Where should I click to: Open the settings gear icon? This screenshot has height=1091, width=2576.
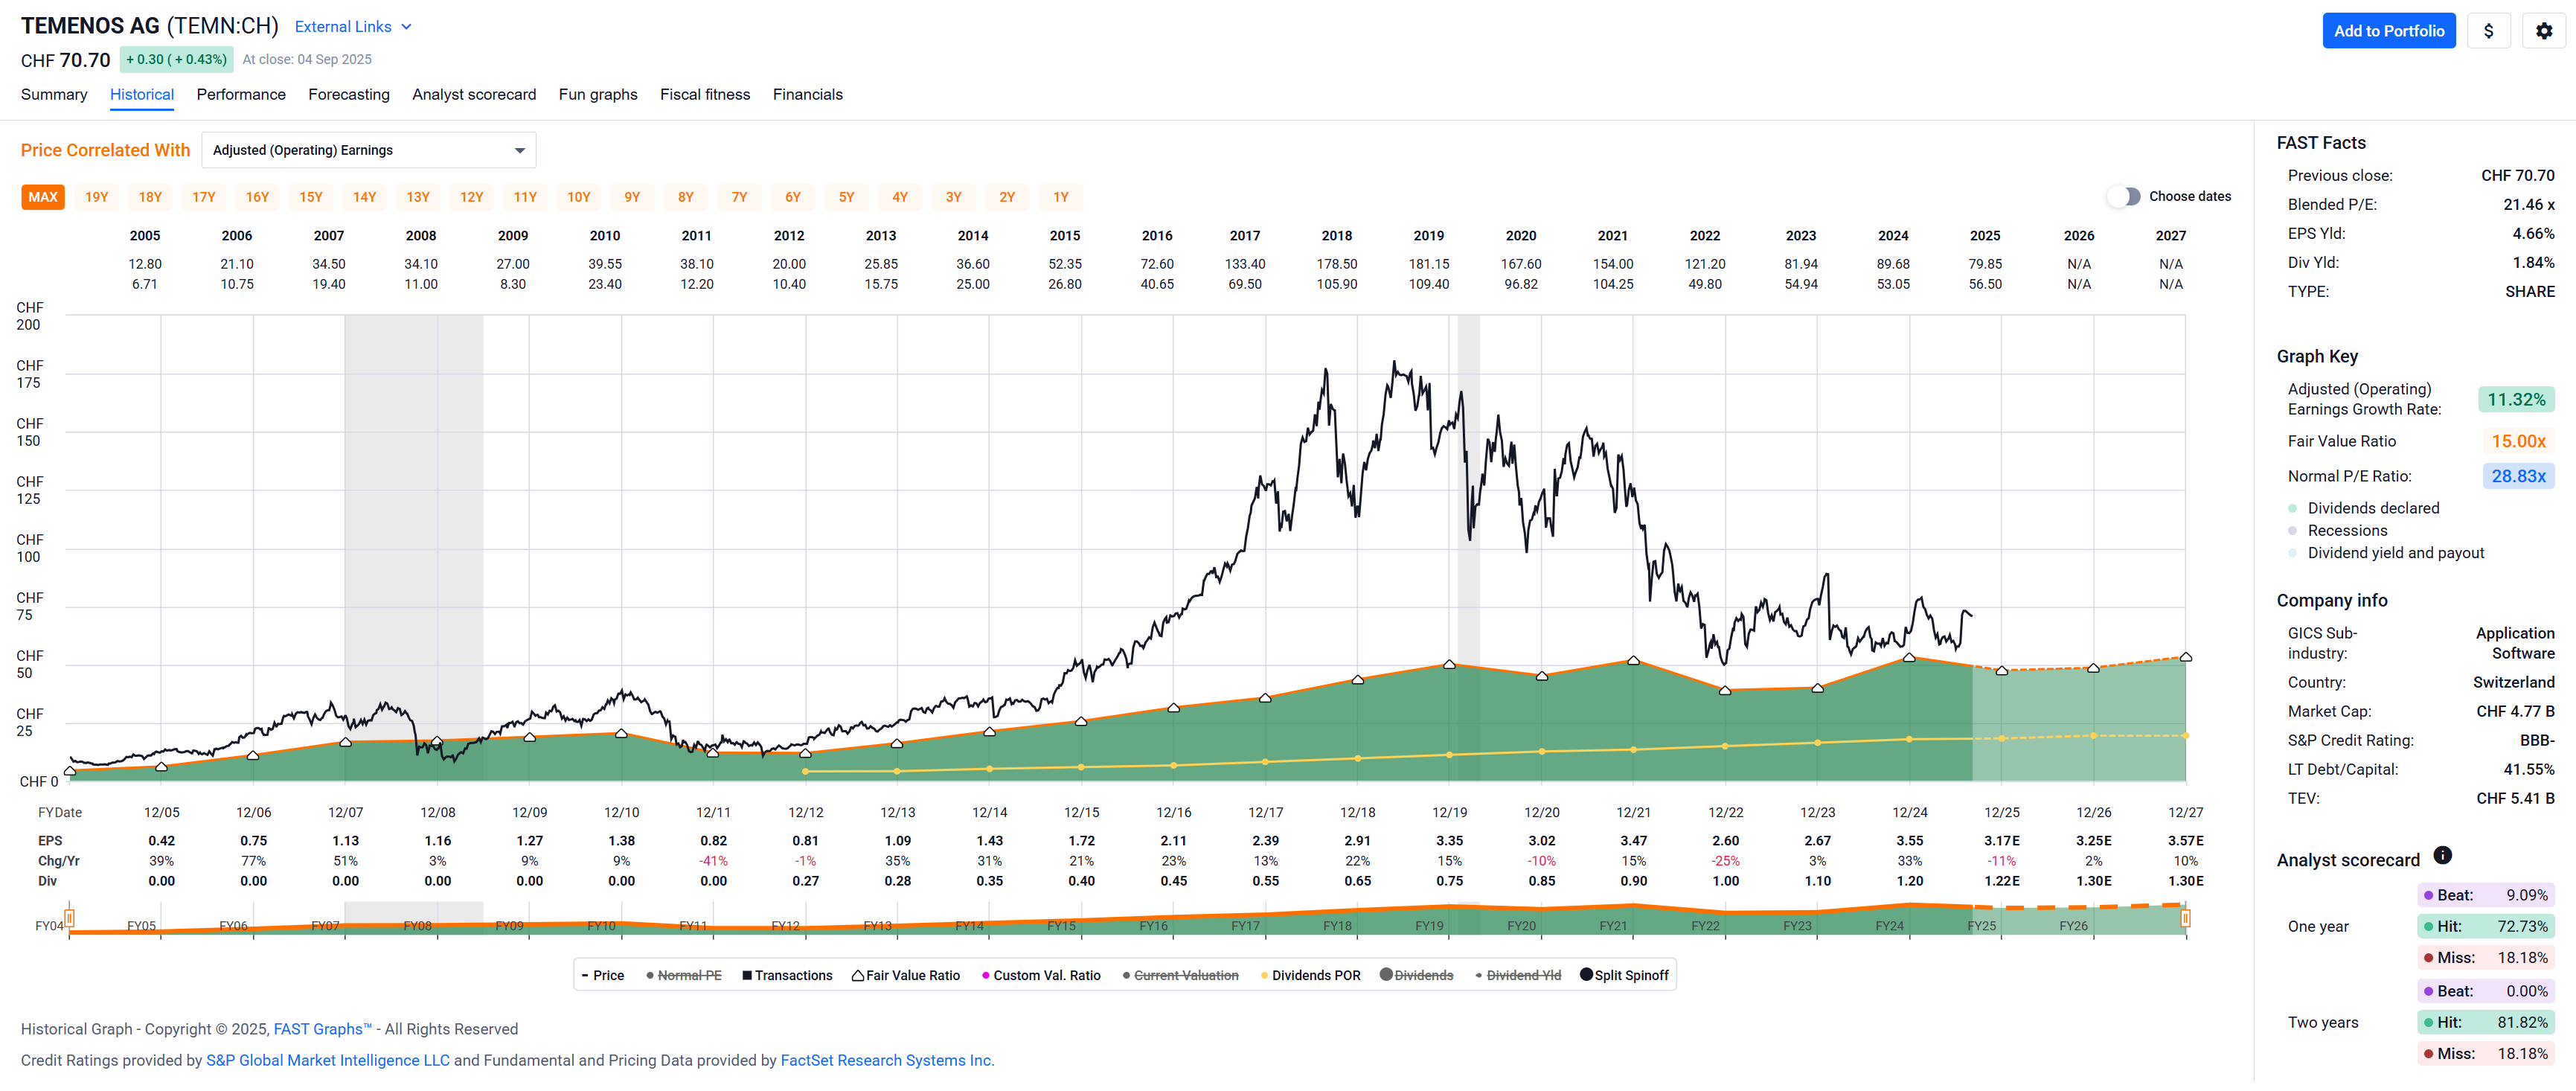click(2543, 31)
